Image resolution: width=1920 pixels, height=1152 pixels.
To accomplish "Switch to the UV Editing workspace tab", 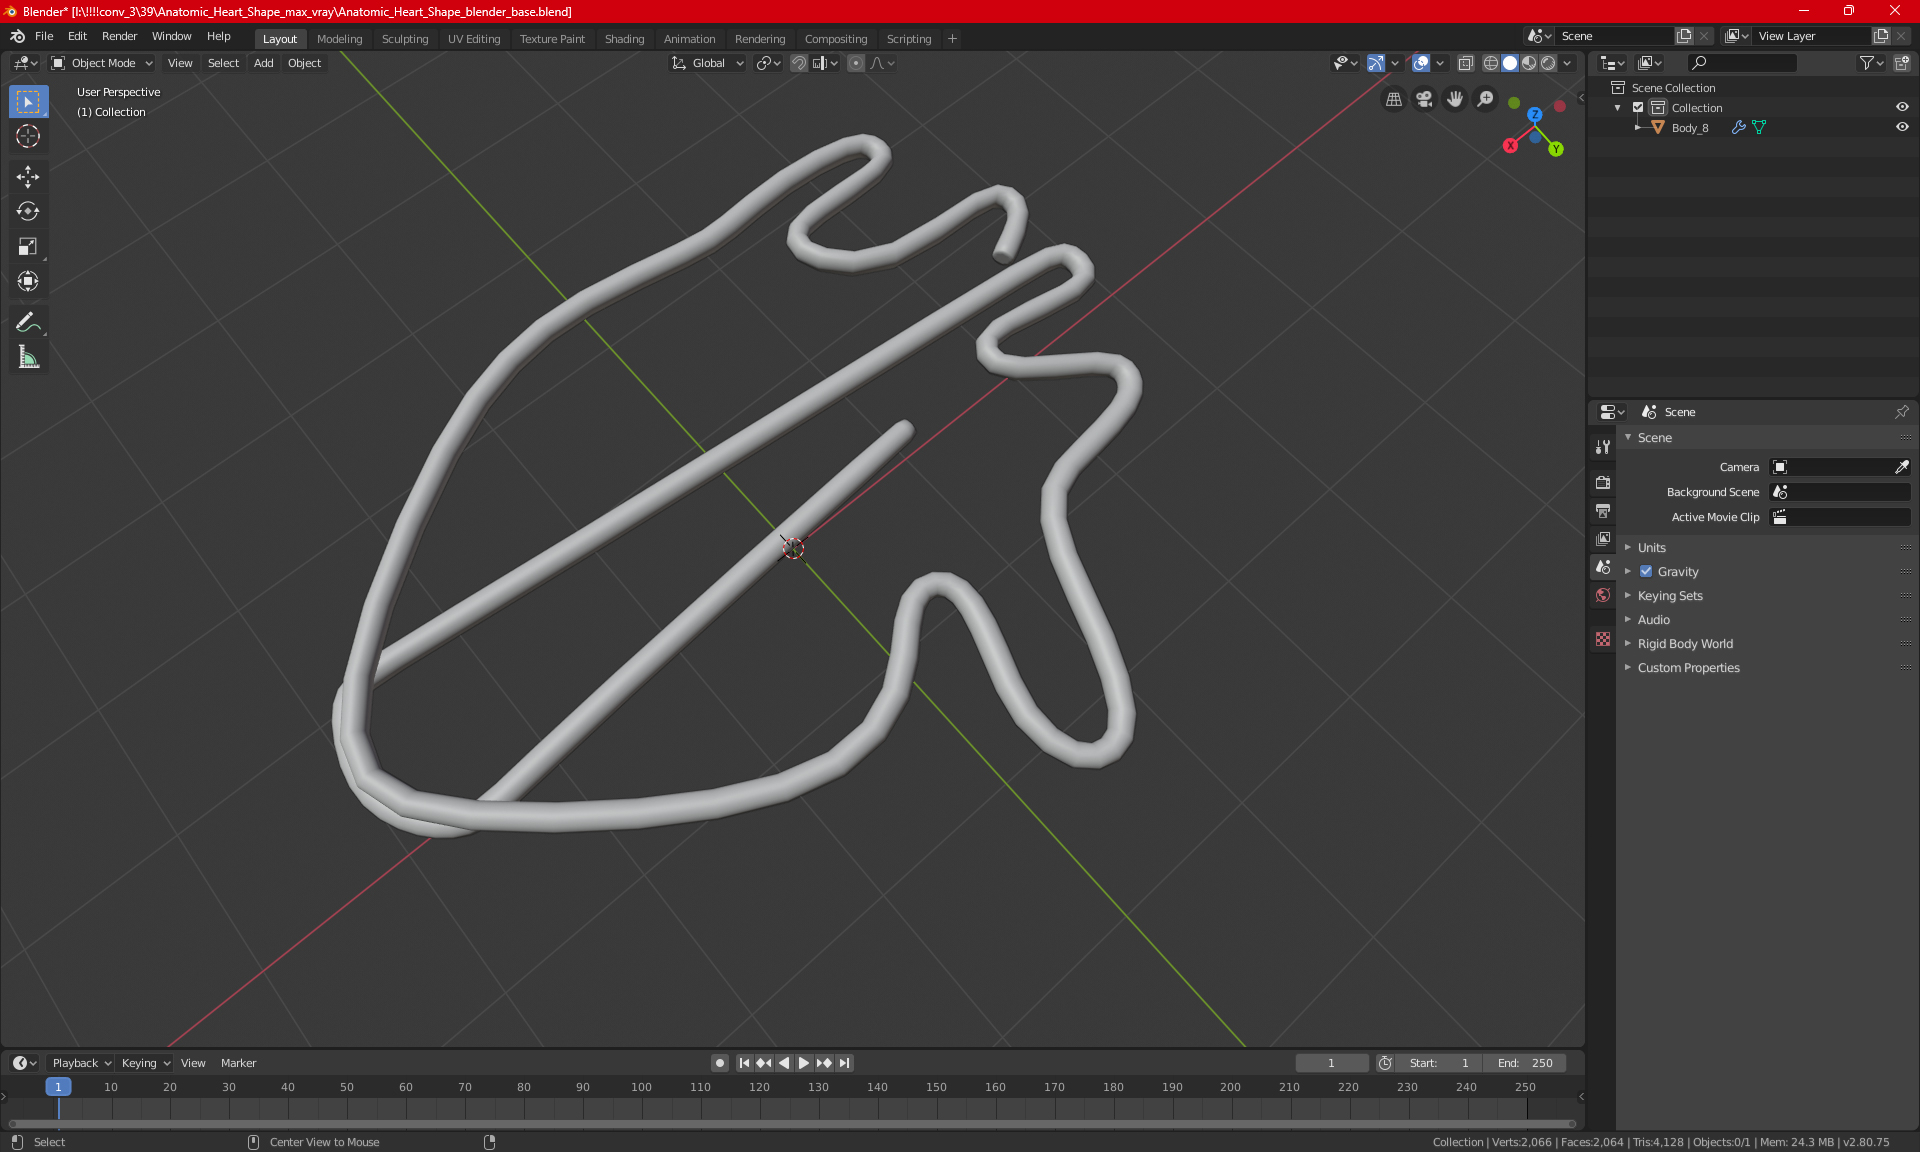I will coord(474,39).
